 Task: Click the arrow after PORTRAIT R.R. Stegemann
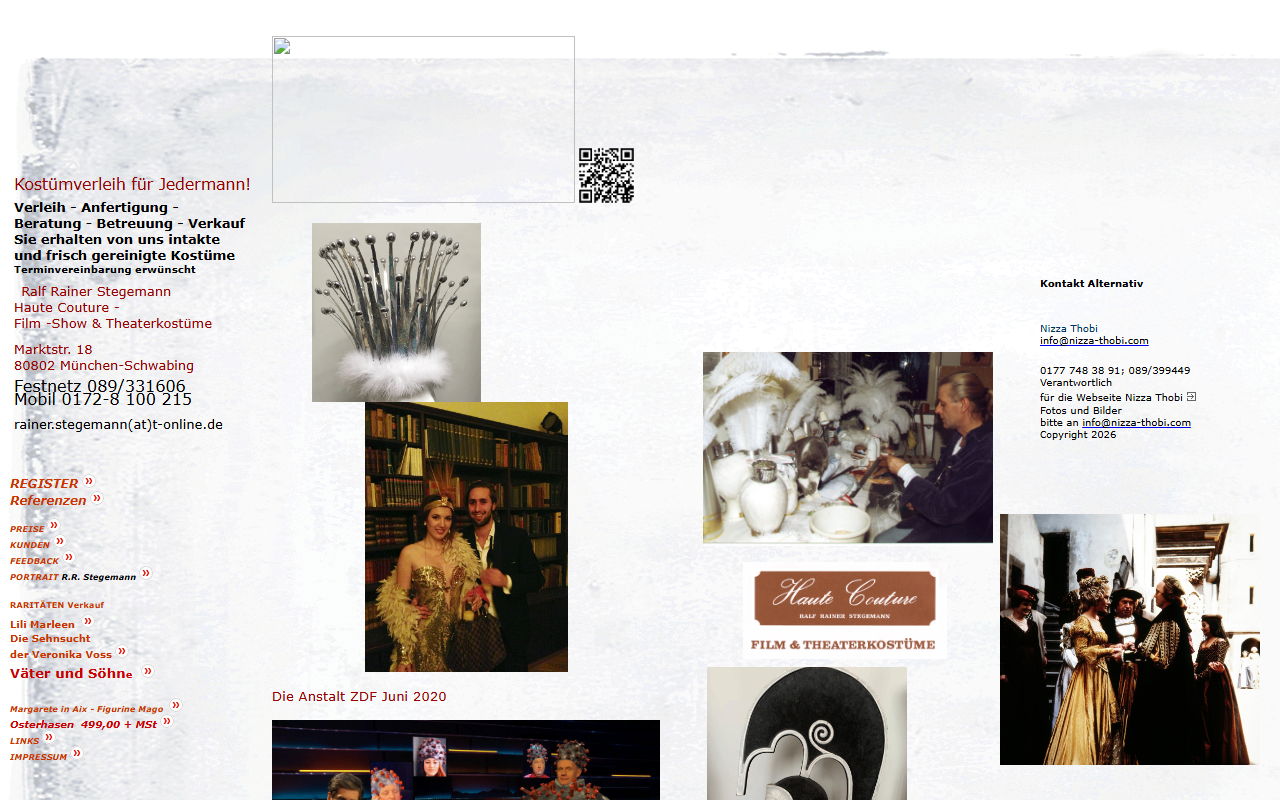(x=146, y=574)
